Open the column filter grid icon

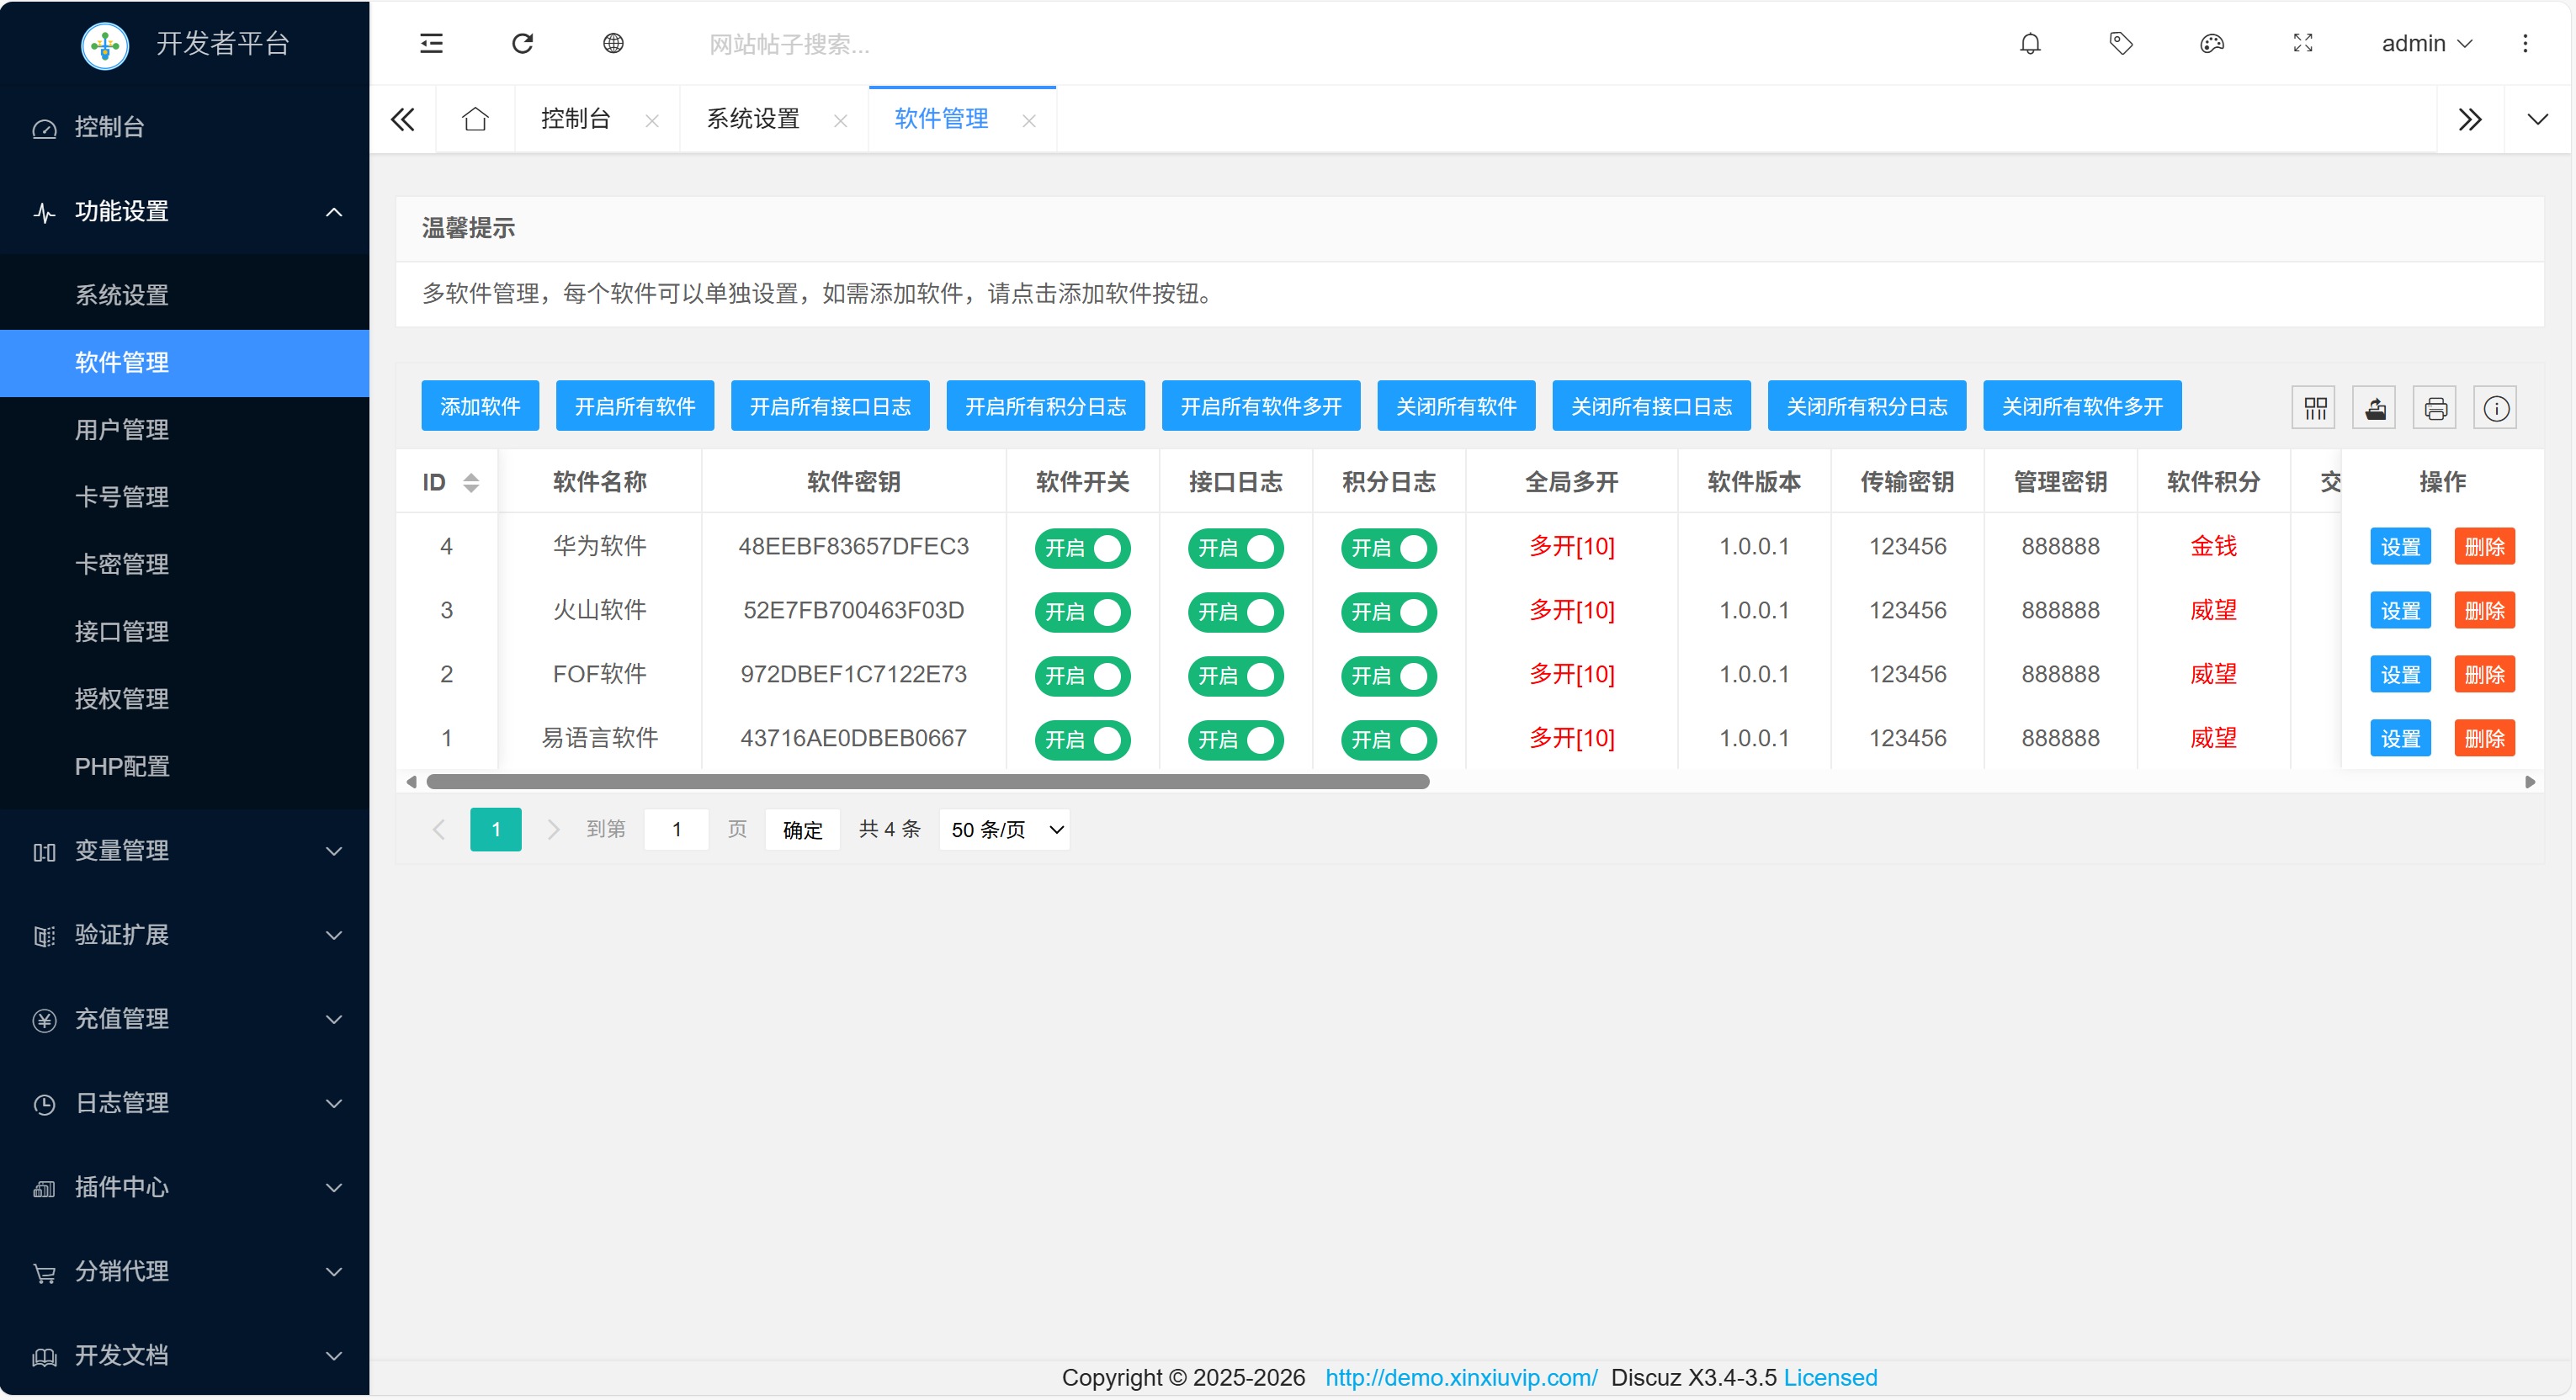click(x=2314, y=408)
